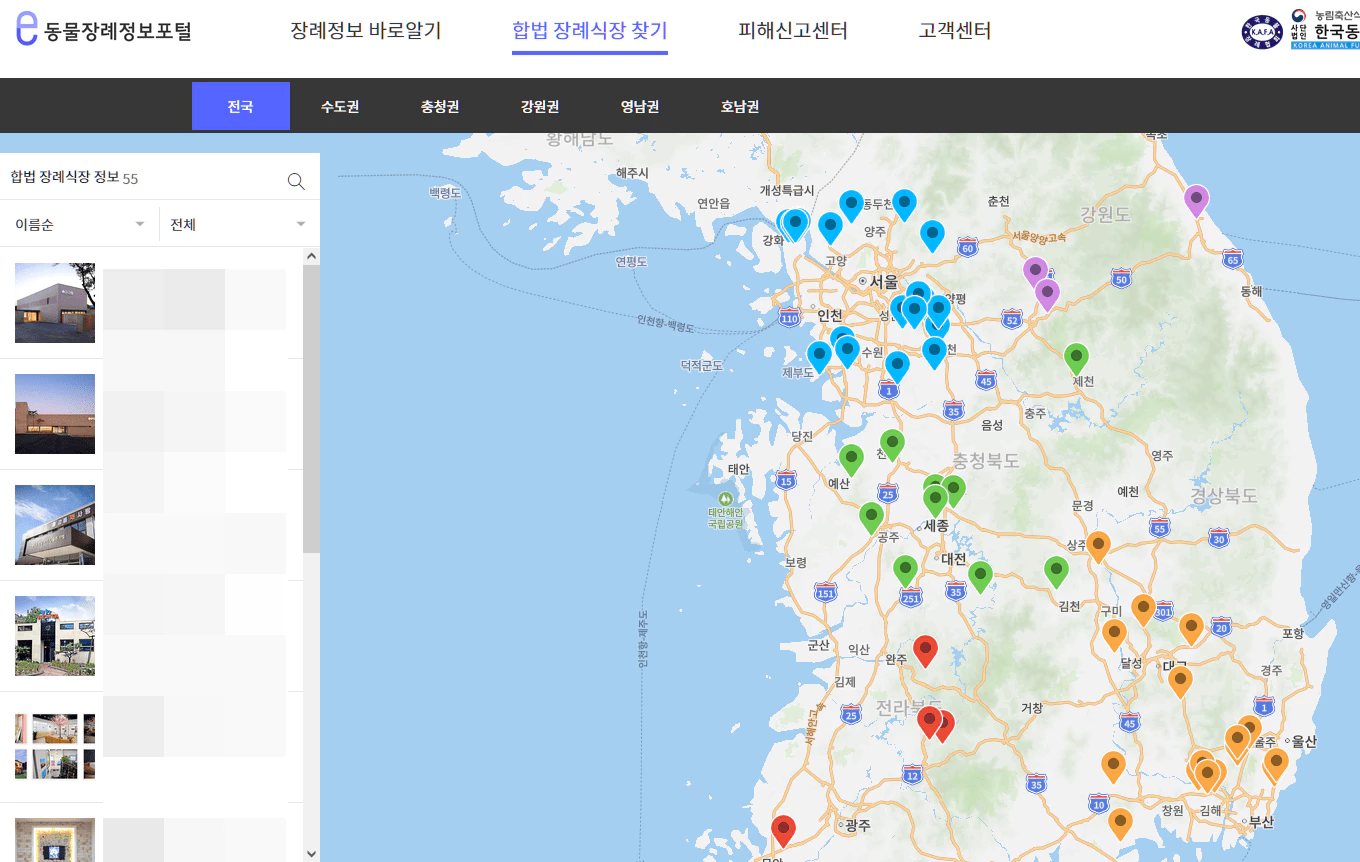Screen dimensions: 1360x862
Task: Click the blue marker above 제부도
Action: point(819,358)
